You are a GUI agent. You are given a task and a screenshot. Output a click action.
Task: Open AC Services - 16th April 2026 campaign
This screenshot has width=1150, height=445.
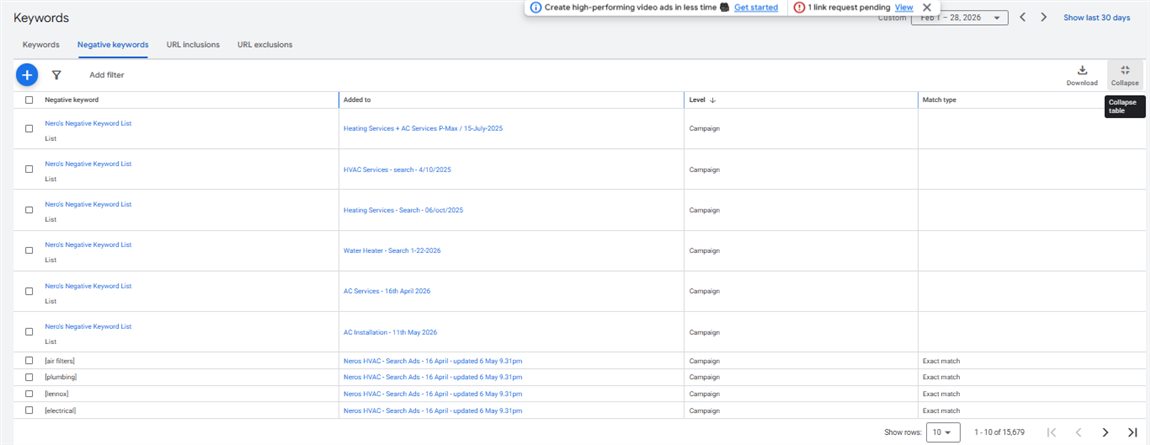(x=387, y=291)
